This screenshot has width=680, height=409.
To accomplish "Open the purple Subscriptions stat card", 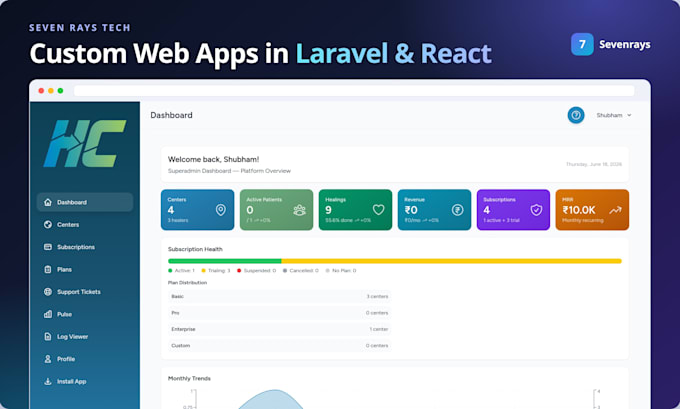I will coord(513,210).
